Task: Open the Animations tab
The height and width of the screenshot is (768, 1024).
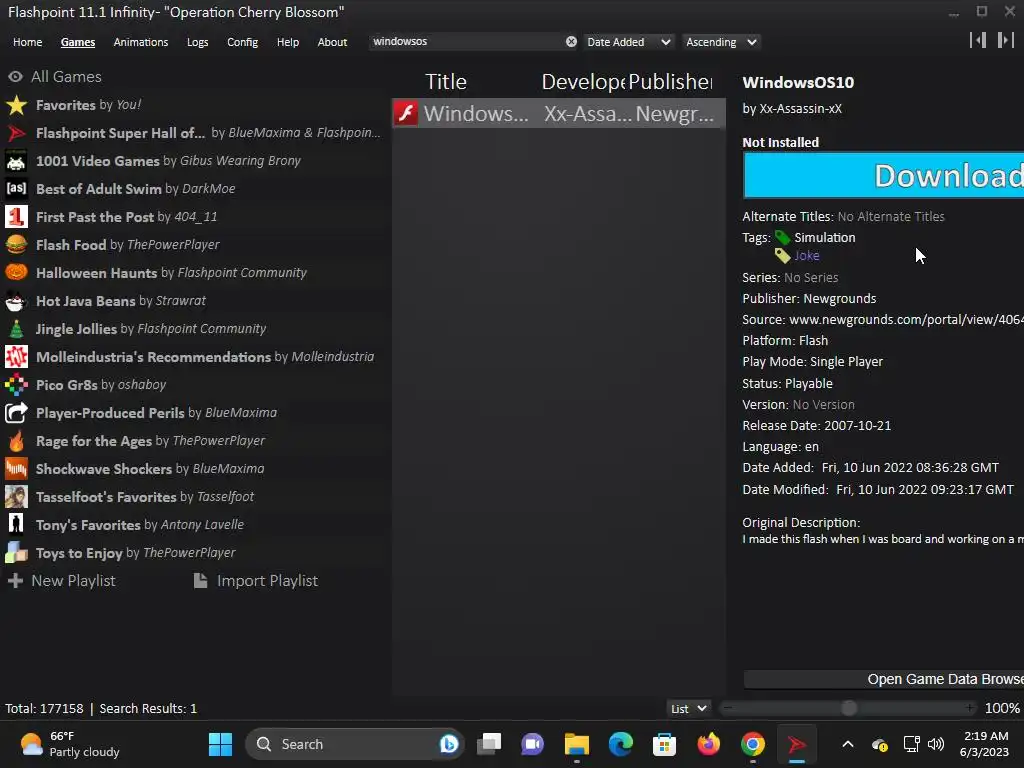Action: [x=140, y=42]
